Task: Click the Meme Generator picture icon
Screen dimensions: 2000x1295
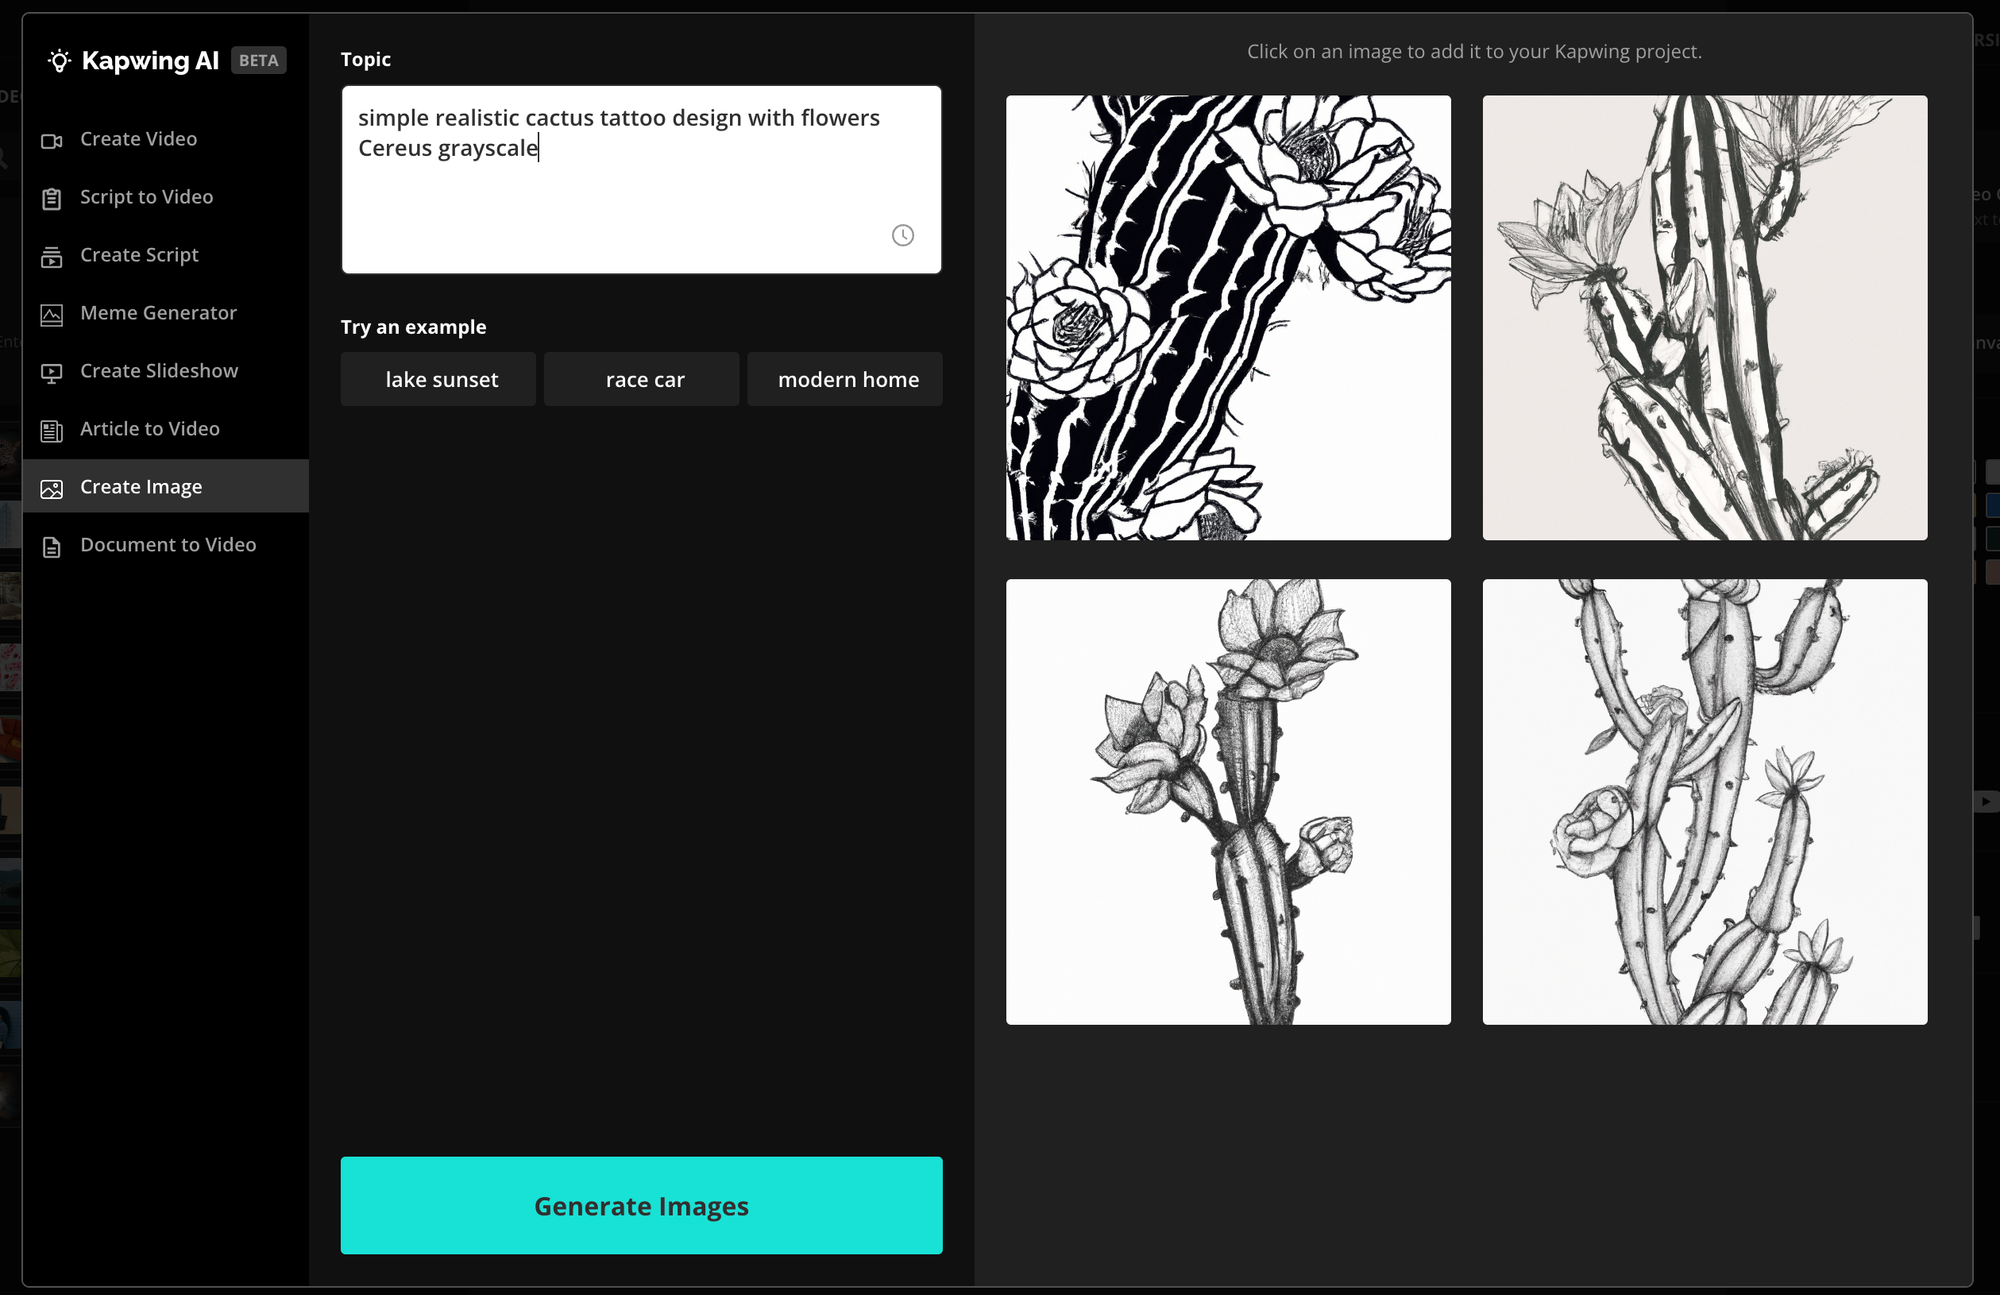Action: pos(51,315)
